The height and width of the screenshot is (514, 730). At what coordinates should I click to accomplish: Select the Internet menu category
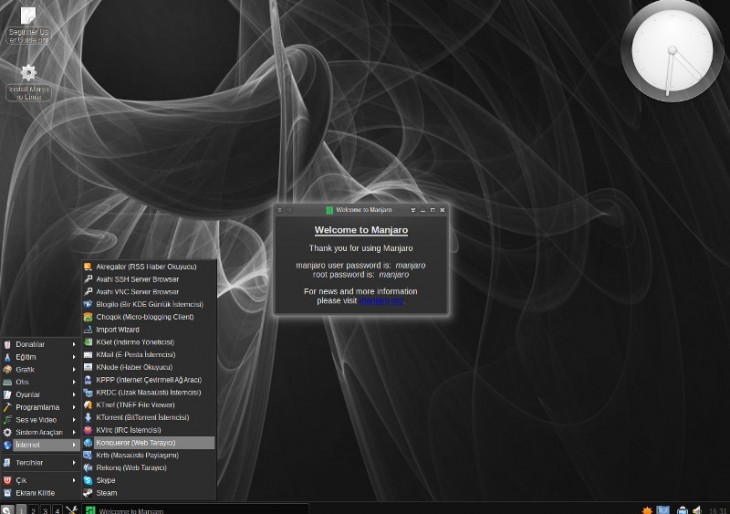point(40,445)
